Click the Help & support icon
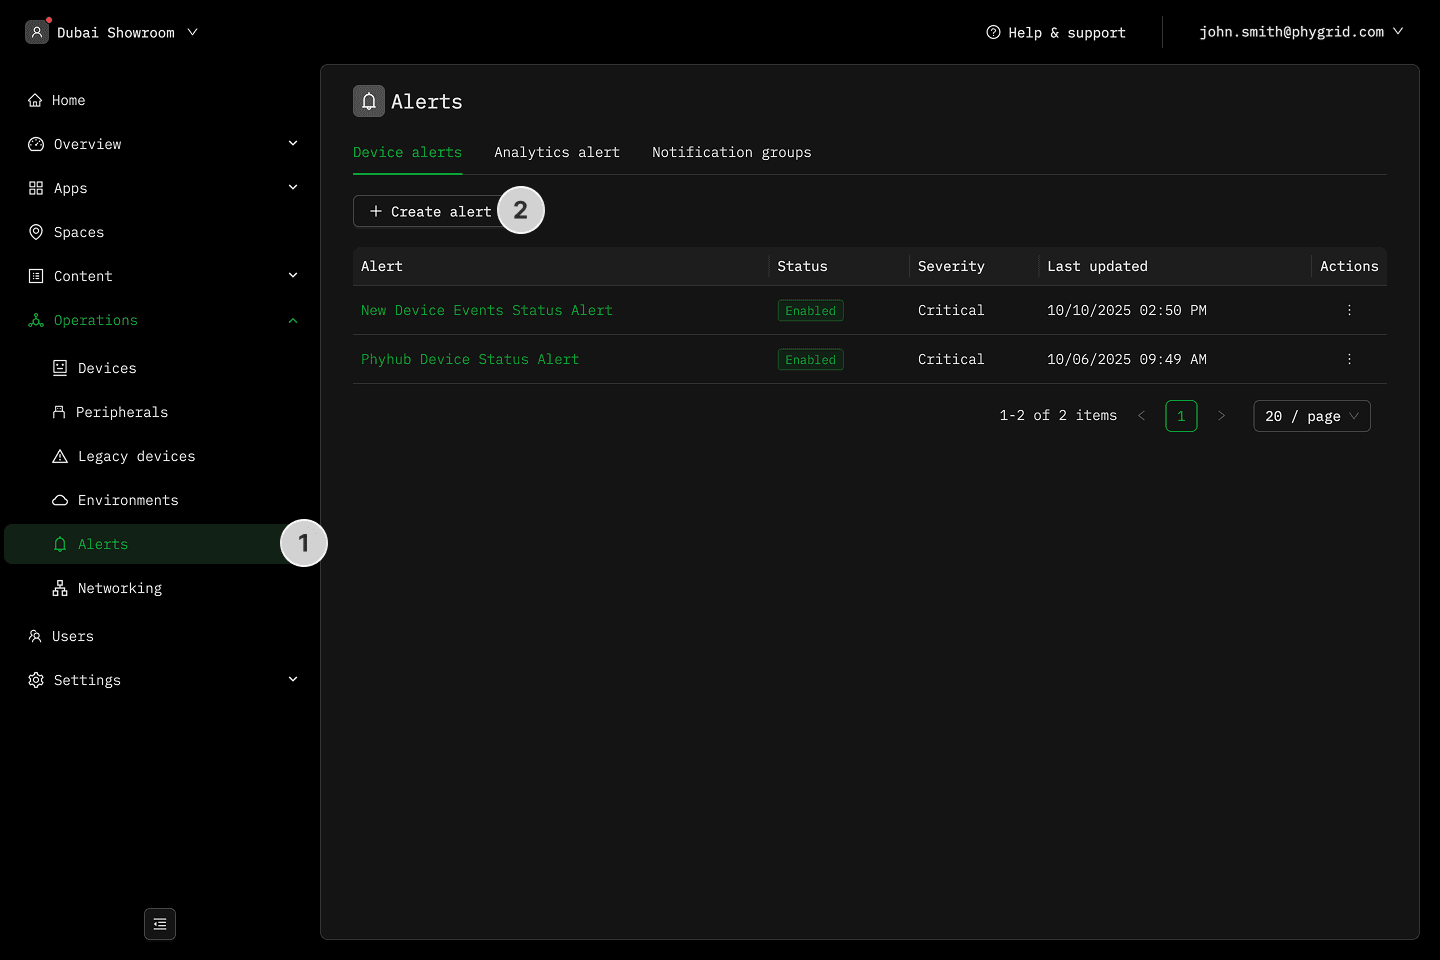1440x960 pixels. pyautogui.click(x=993, y=32)
